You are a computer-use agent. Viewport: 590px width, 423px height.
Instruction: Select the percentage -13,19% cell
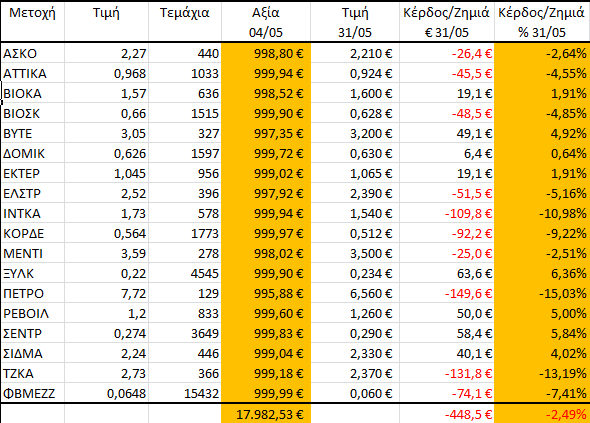click(x=542, y=373)
